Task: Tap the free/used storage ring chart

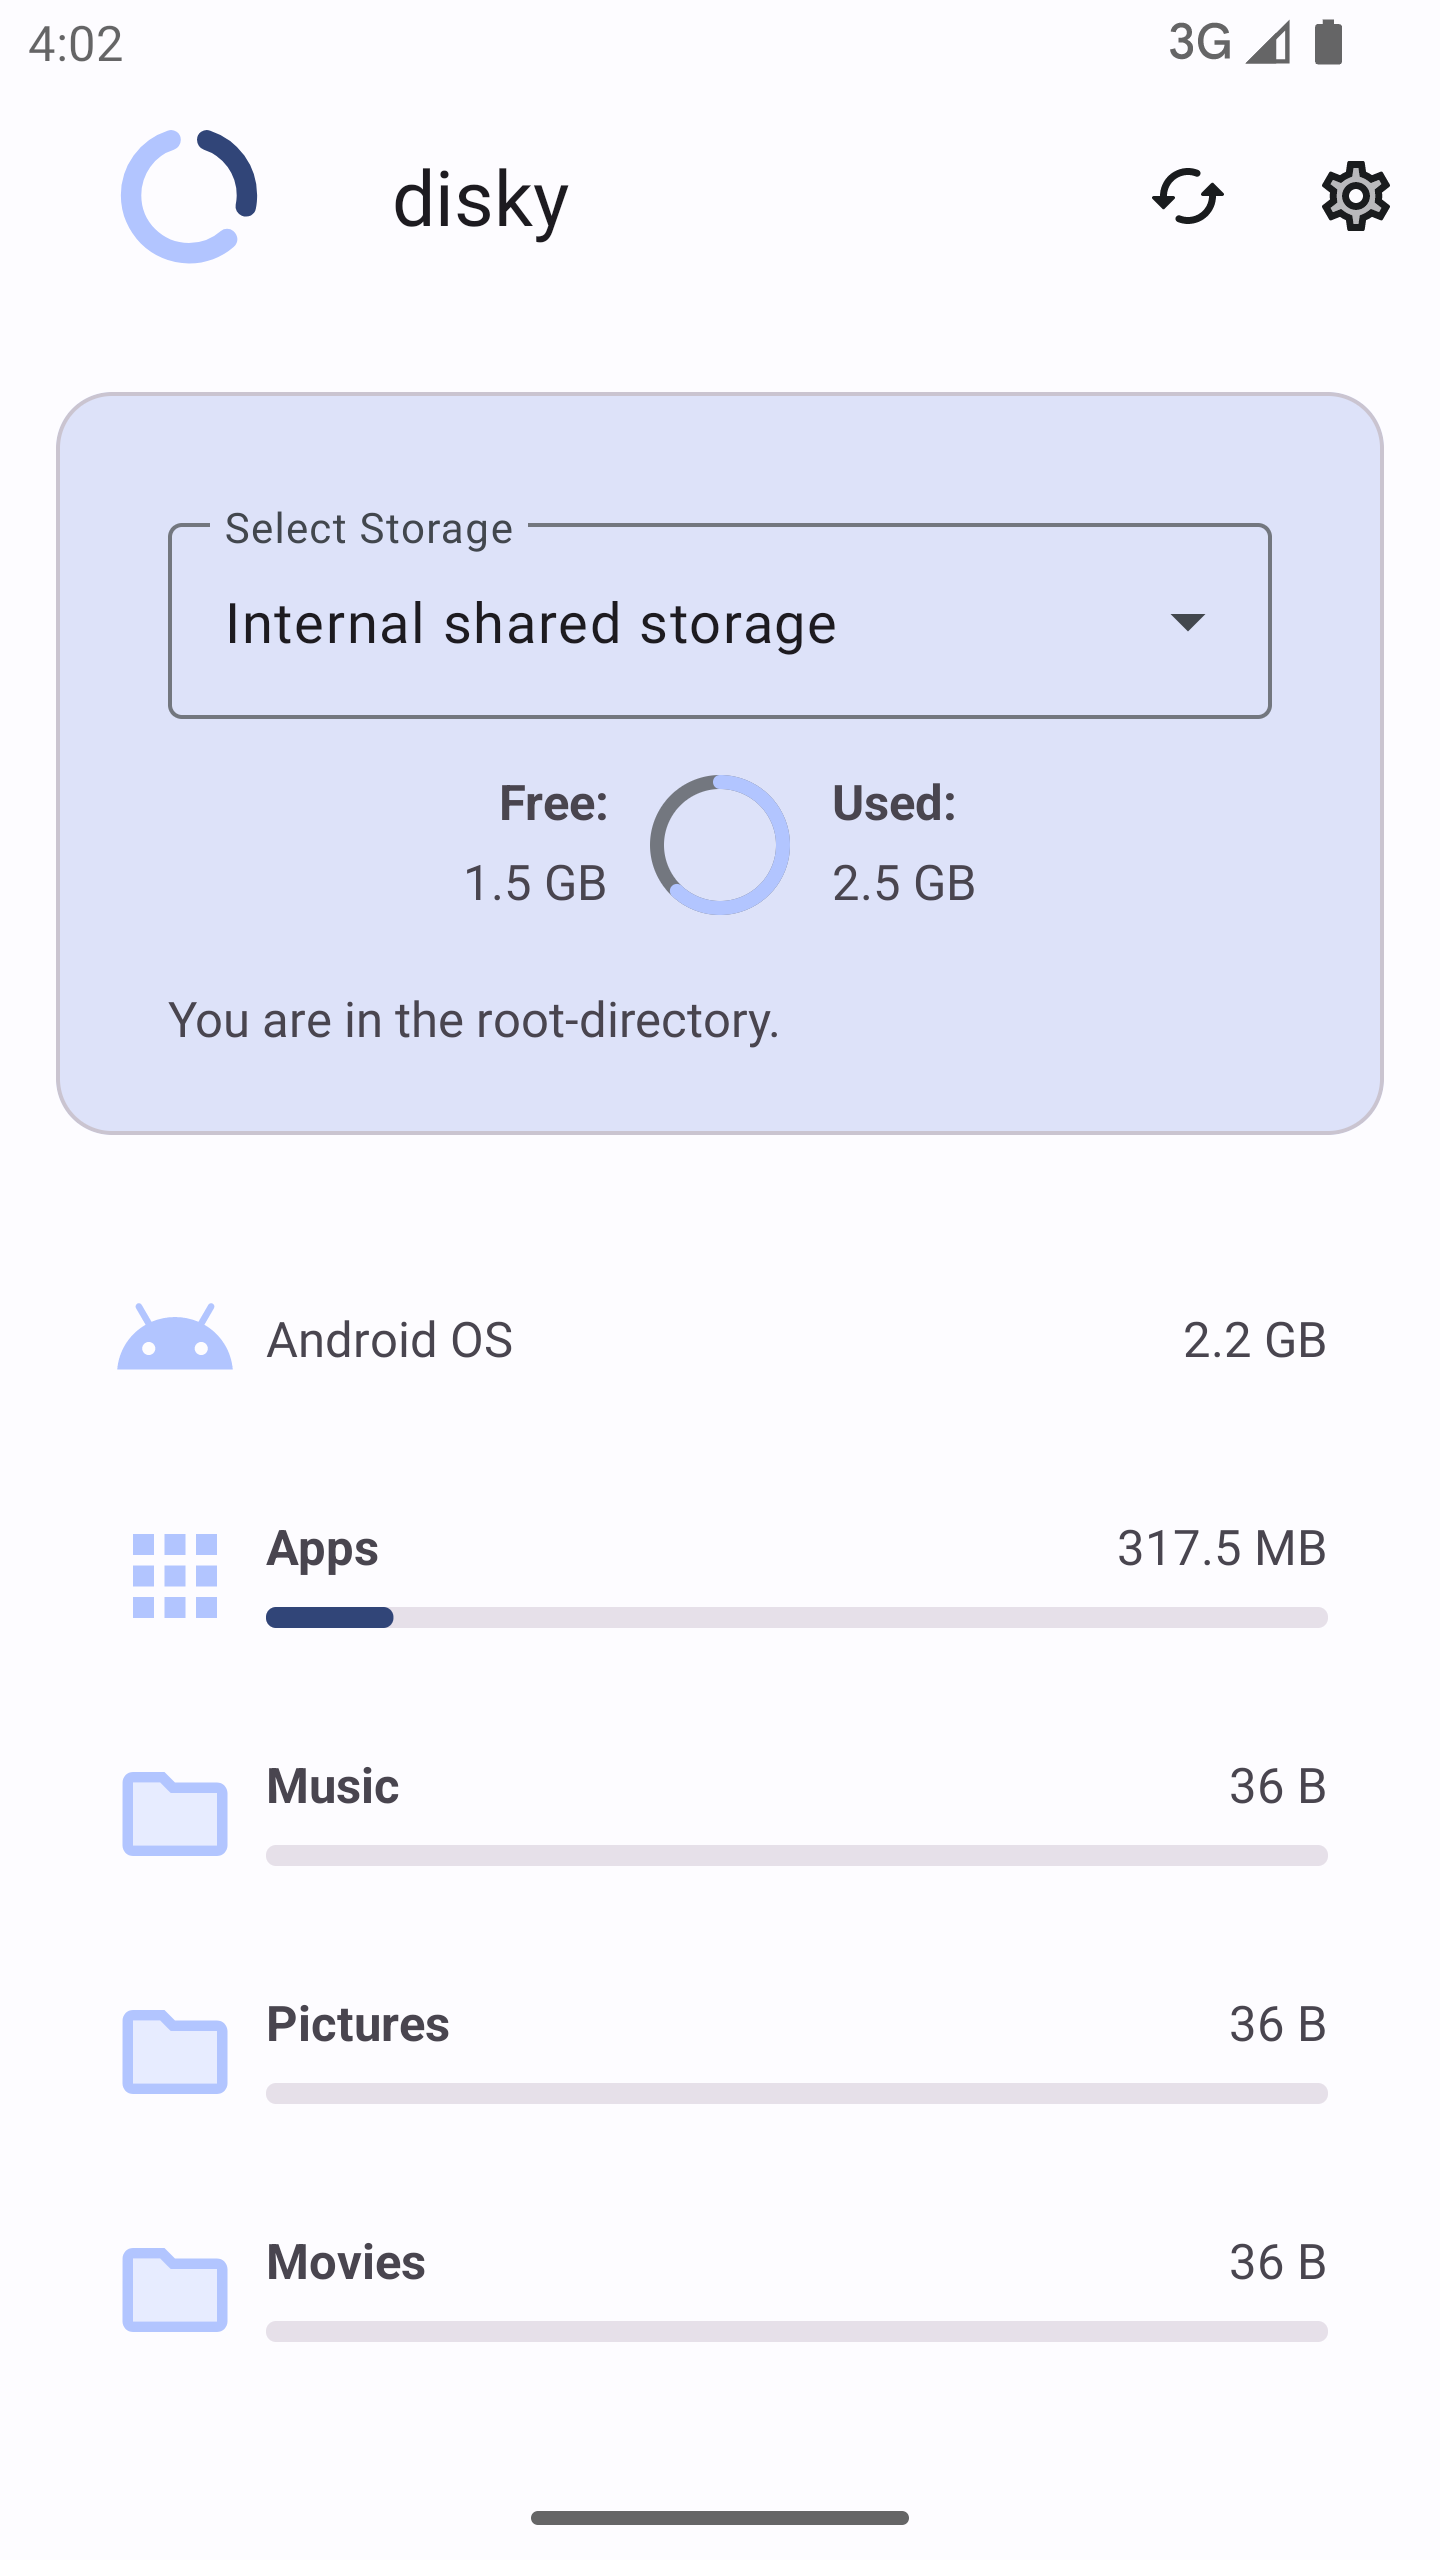Action: click(719, 845)
